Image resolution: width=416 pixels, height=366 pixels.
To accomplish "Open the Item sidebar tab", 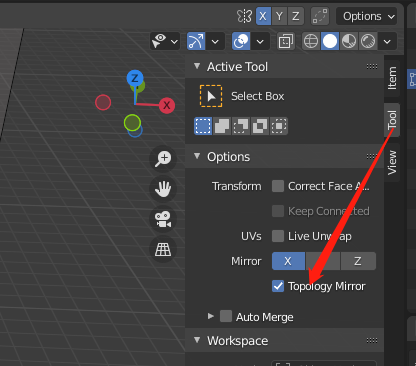I will [x=392, y=78].
